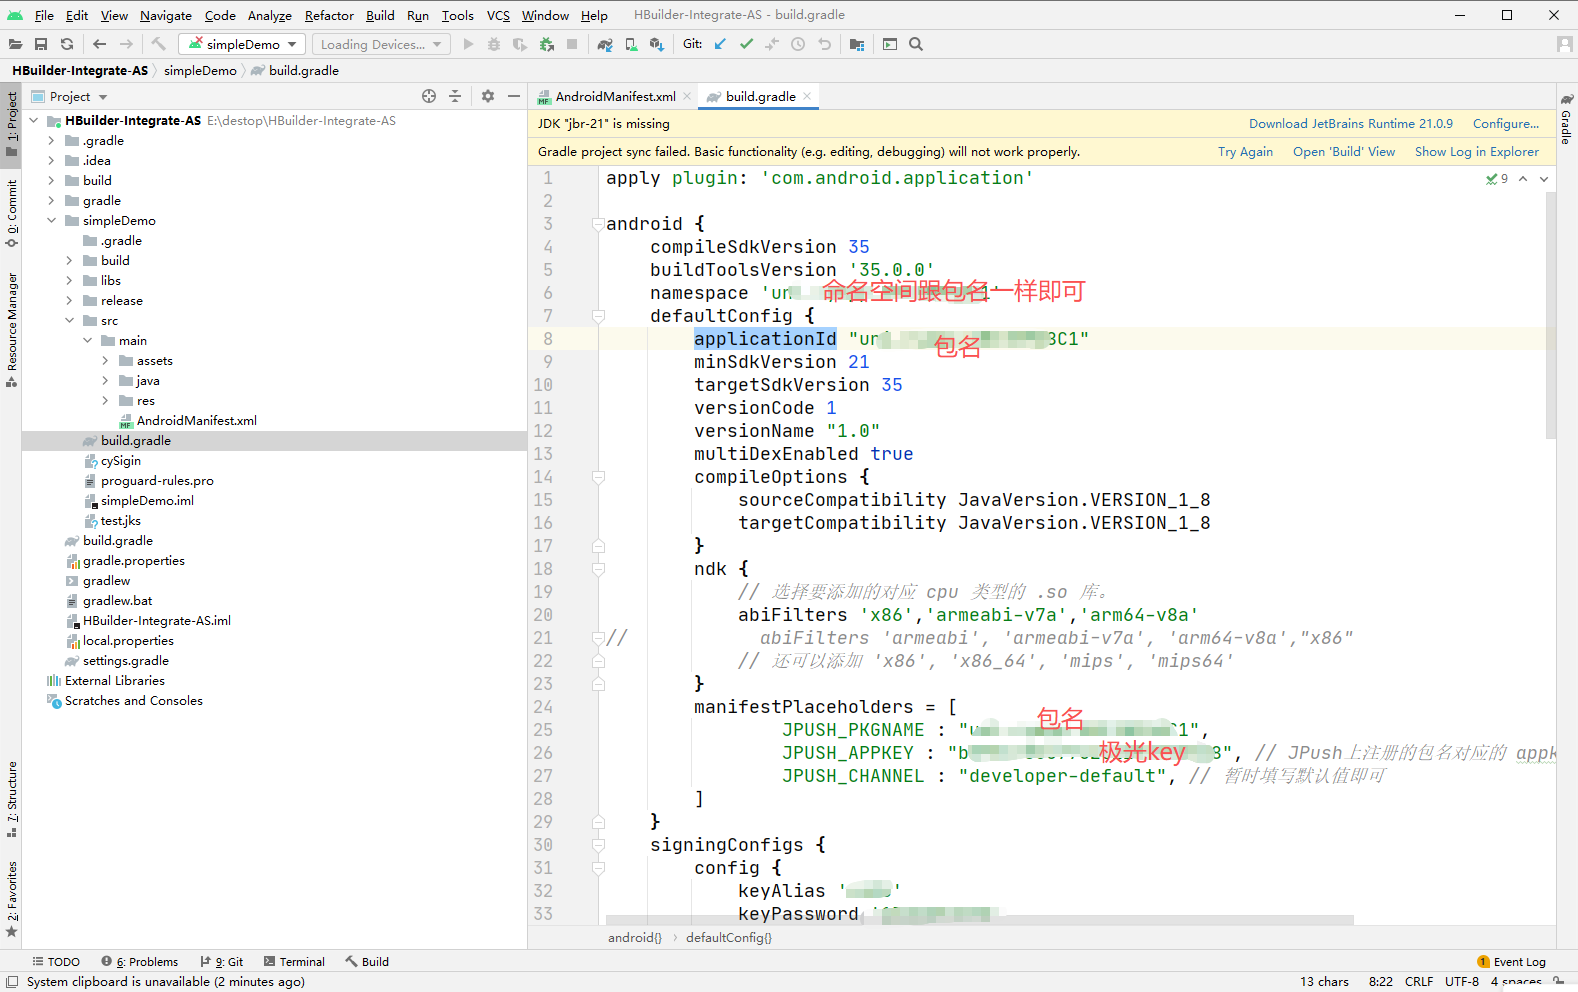
Task: Toggle the Resource Manager tool window
Action: (11, 329)
